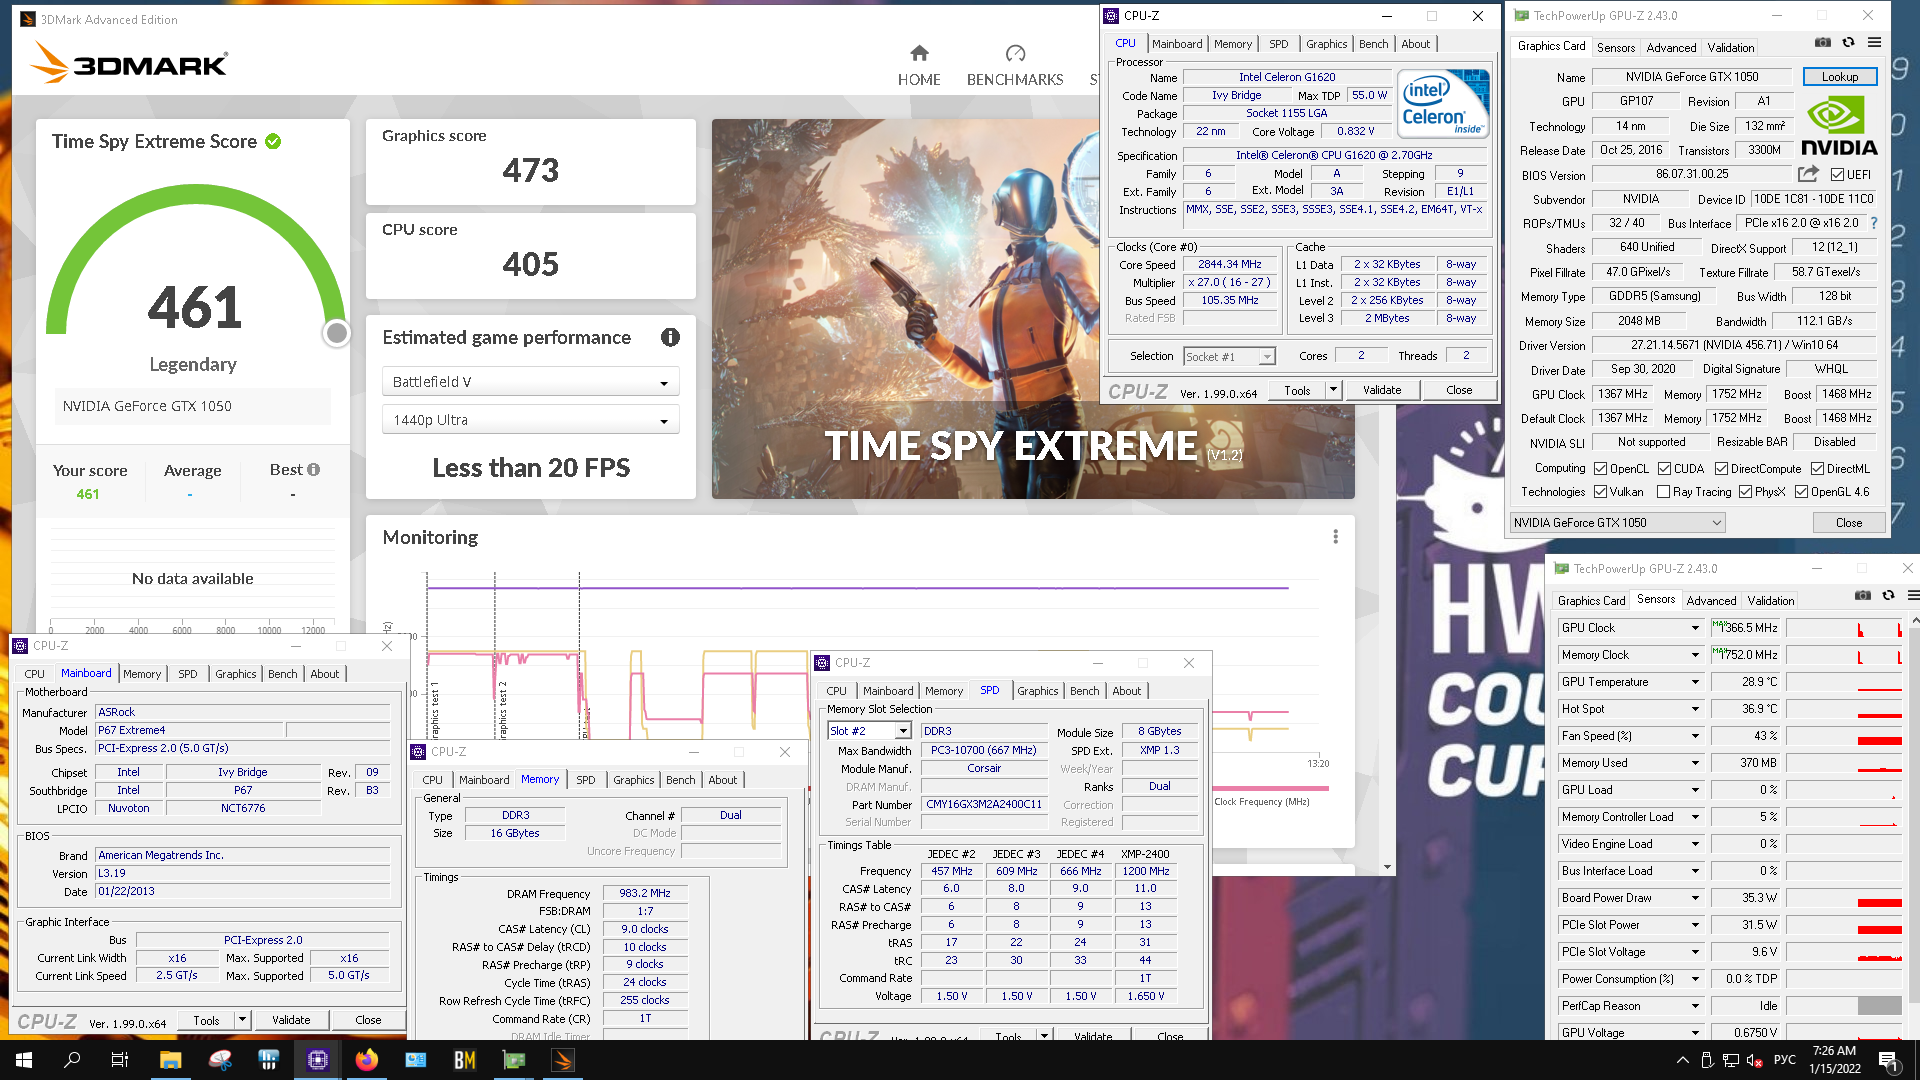Click the GPU Name field in GPU-Z
The image size is (1920, 1080).
(1692, 77)
